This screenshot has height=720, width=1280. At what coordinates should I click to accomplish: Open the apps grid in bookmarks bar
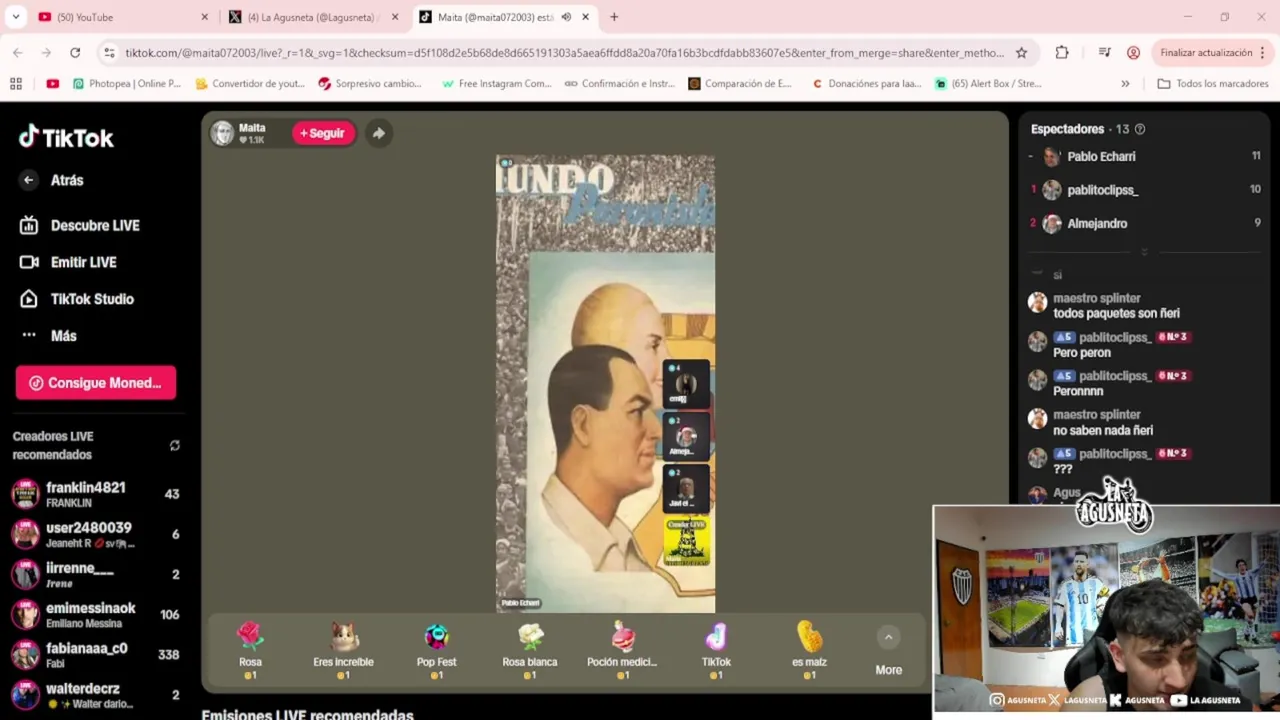point(15,84)
